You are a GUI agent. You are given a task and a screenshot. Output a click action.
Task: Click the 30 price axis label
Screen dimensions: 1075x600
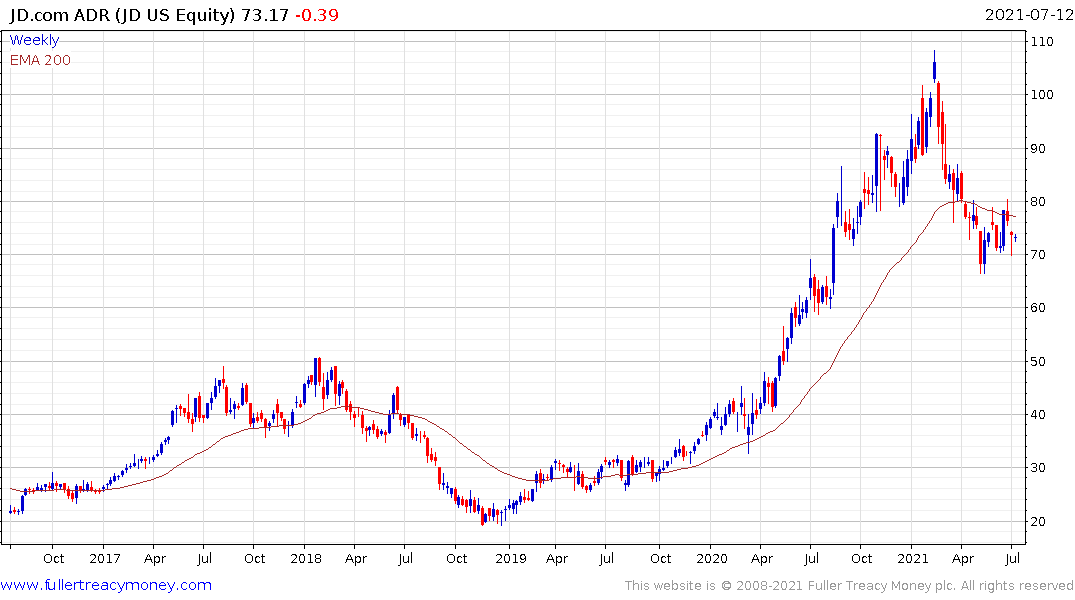point(1039,468)
